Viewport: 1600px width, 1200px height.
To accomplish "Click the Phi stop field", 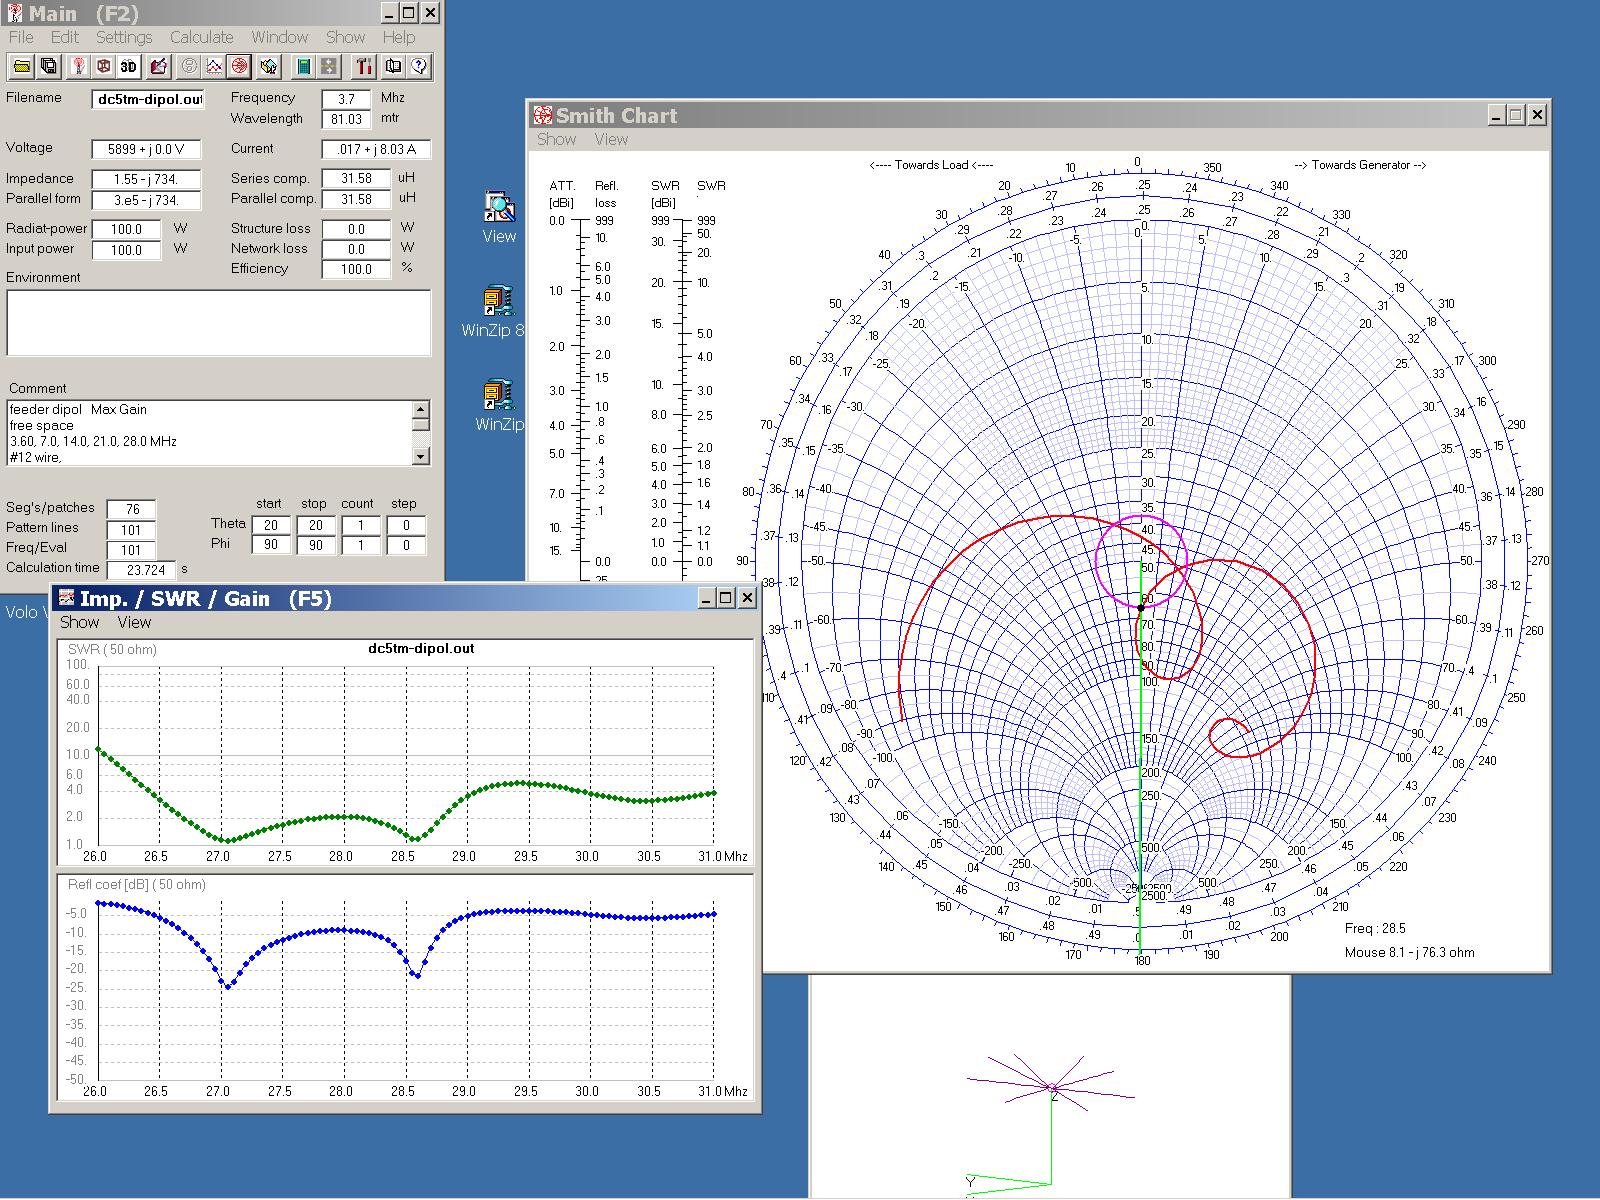I will [315, 545].
